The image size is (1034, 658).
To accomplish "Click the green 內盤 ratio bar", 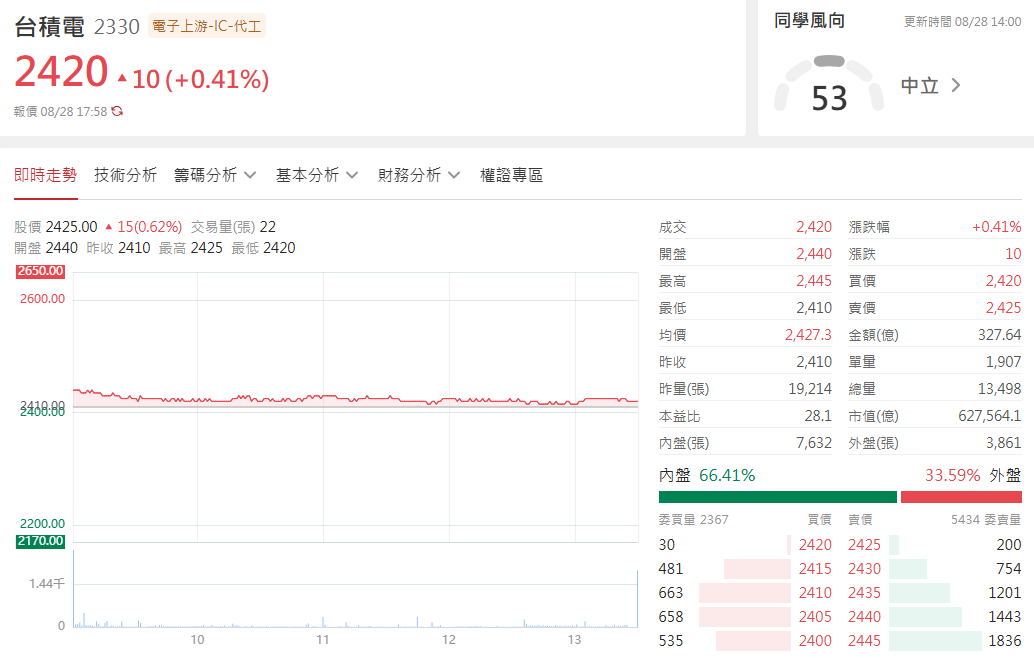I will pyautogui.click(x=777, y=497).
